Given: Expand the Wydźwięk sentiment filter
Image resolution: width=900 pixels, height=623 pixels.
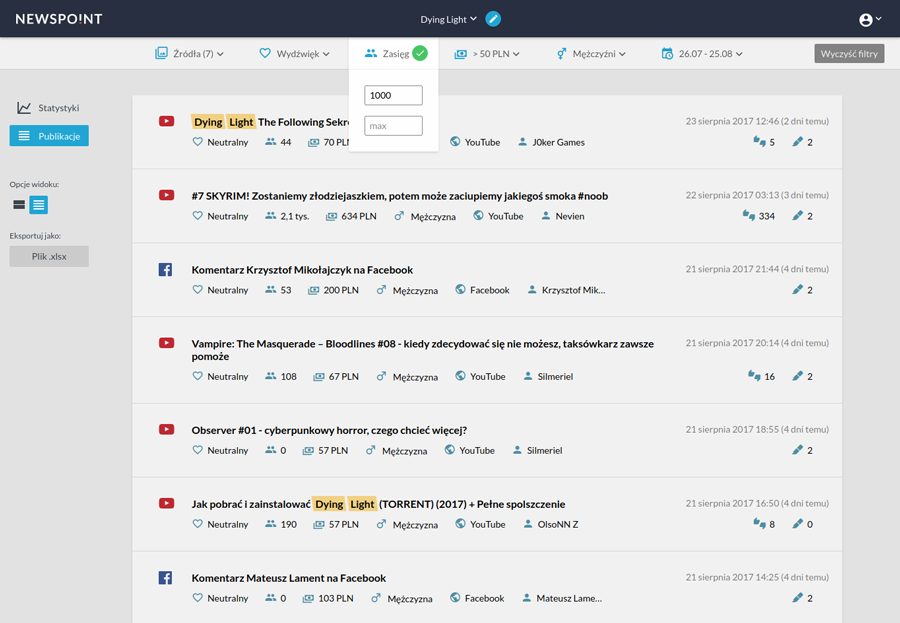Looking at the screenshot, I should click(x=294, y=53).
